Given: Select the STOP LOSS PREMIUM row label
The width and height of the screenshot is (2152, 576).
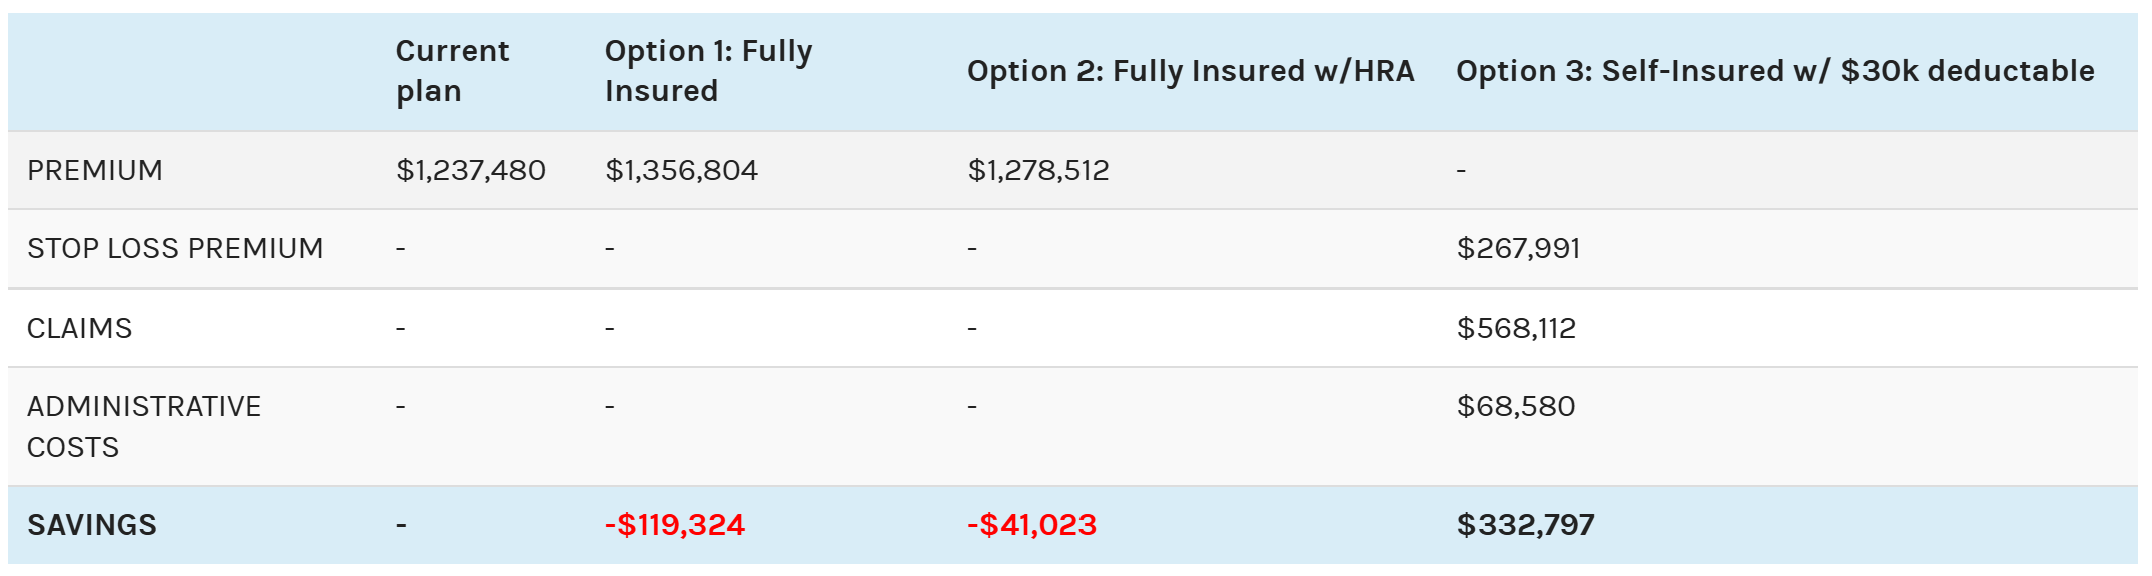Looking at the screenshot, I should pos(175,248).
